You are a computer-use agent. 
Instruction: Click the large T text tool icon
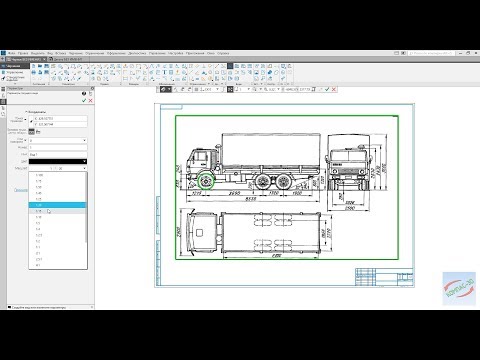[165, 72]
